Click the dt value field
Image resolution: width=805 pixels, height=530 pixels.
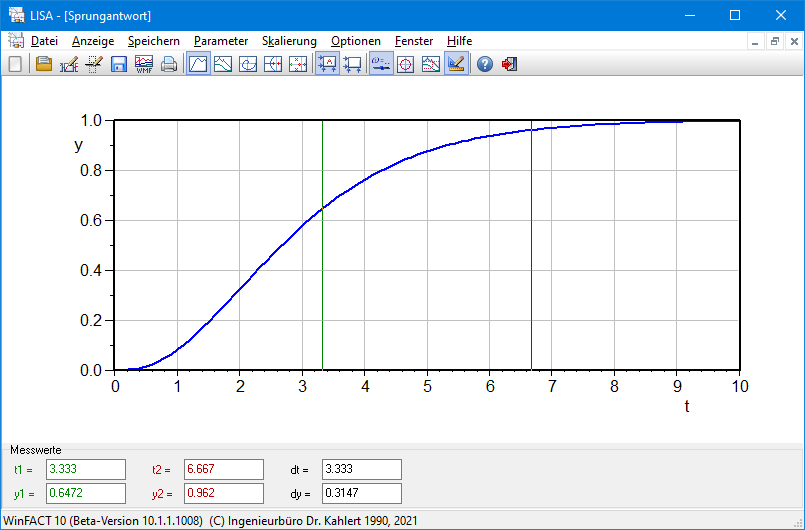(x=362, y=469)
